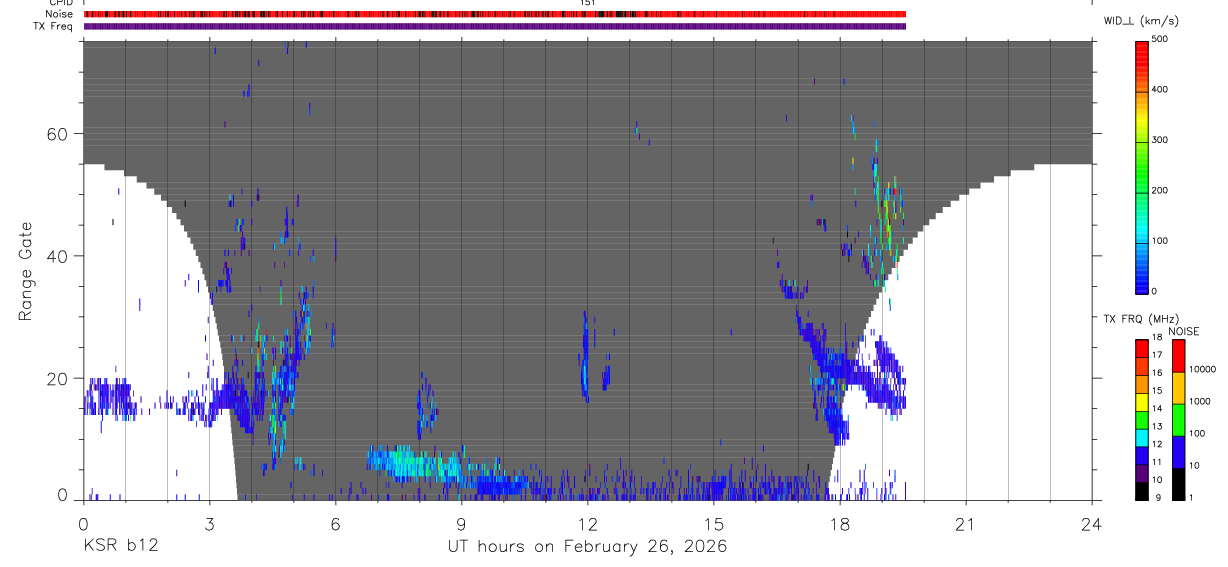Click the blue NOISE swatch between 10 and 100
The height and width of the screenshot is (567, 1228).
(1178, 451)
